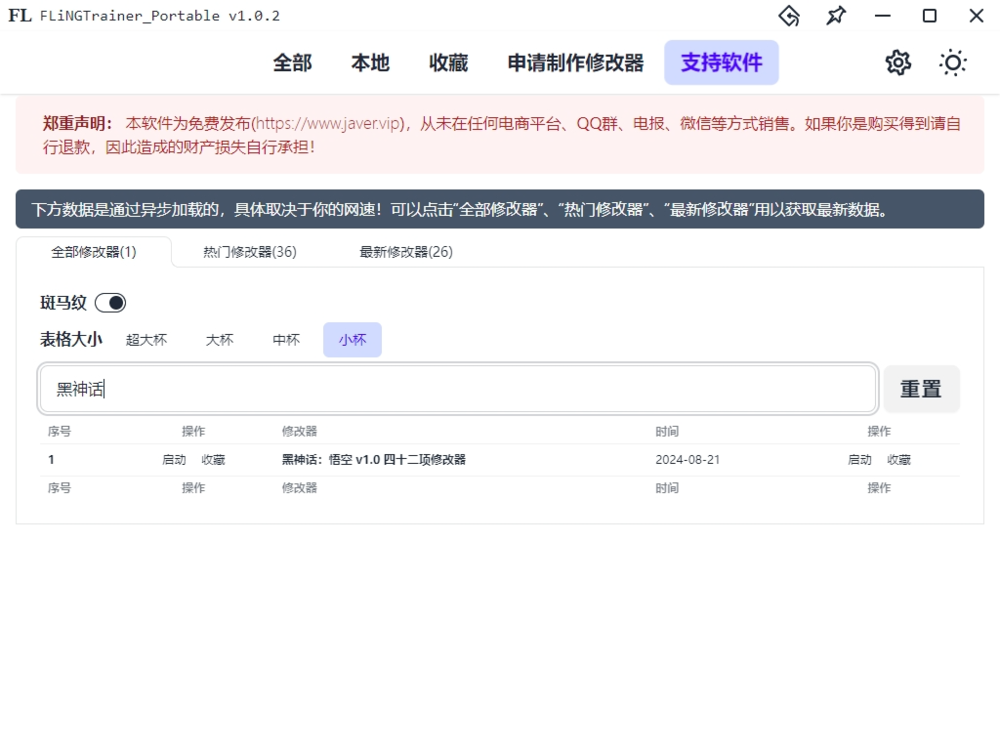Switch theme using the sun icon
Screen dimensions: 1000x750
click(952, 62)
